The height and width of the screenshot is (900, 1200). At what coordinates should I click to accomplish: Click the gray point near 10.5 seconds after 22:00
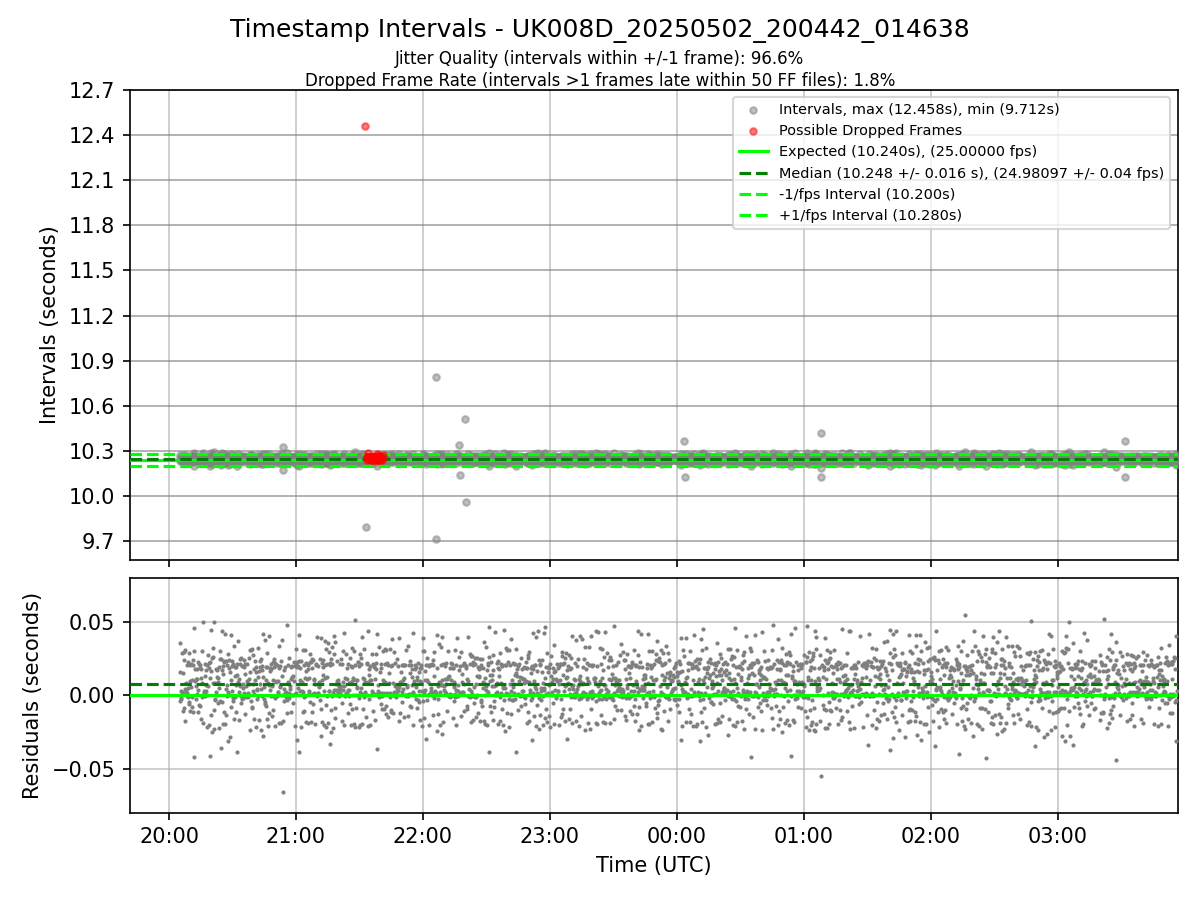tap(465, 419)
